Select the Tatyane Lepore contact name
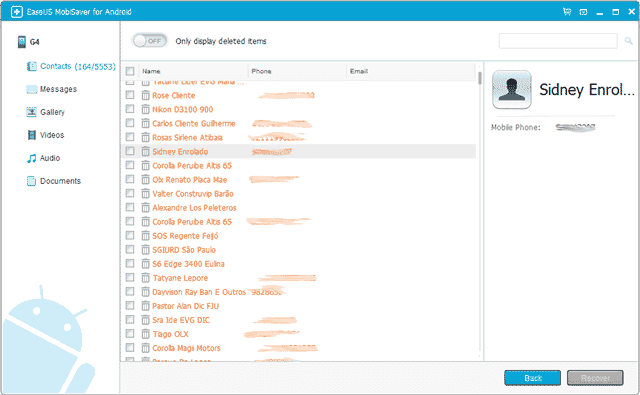 (x=180, y=278)
